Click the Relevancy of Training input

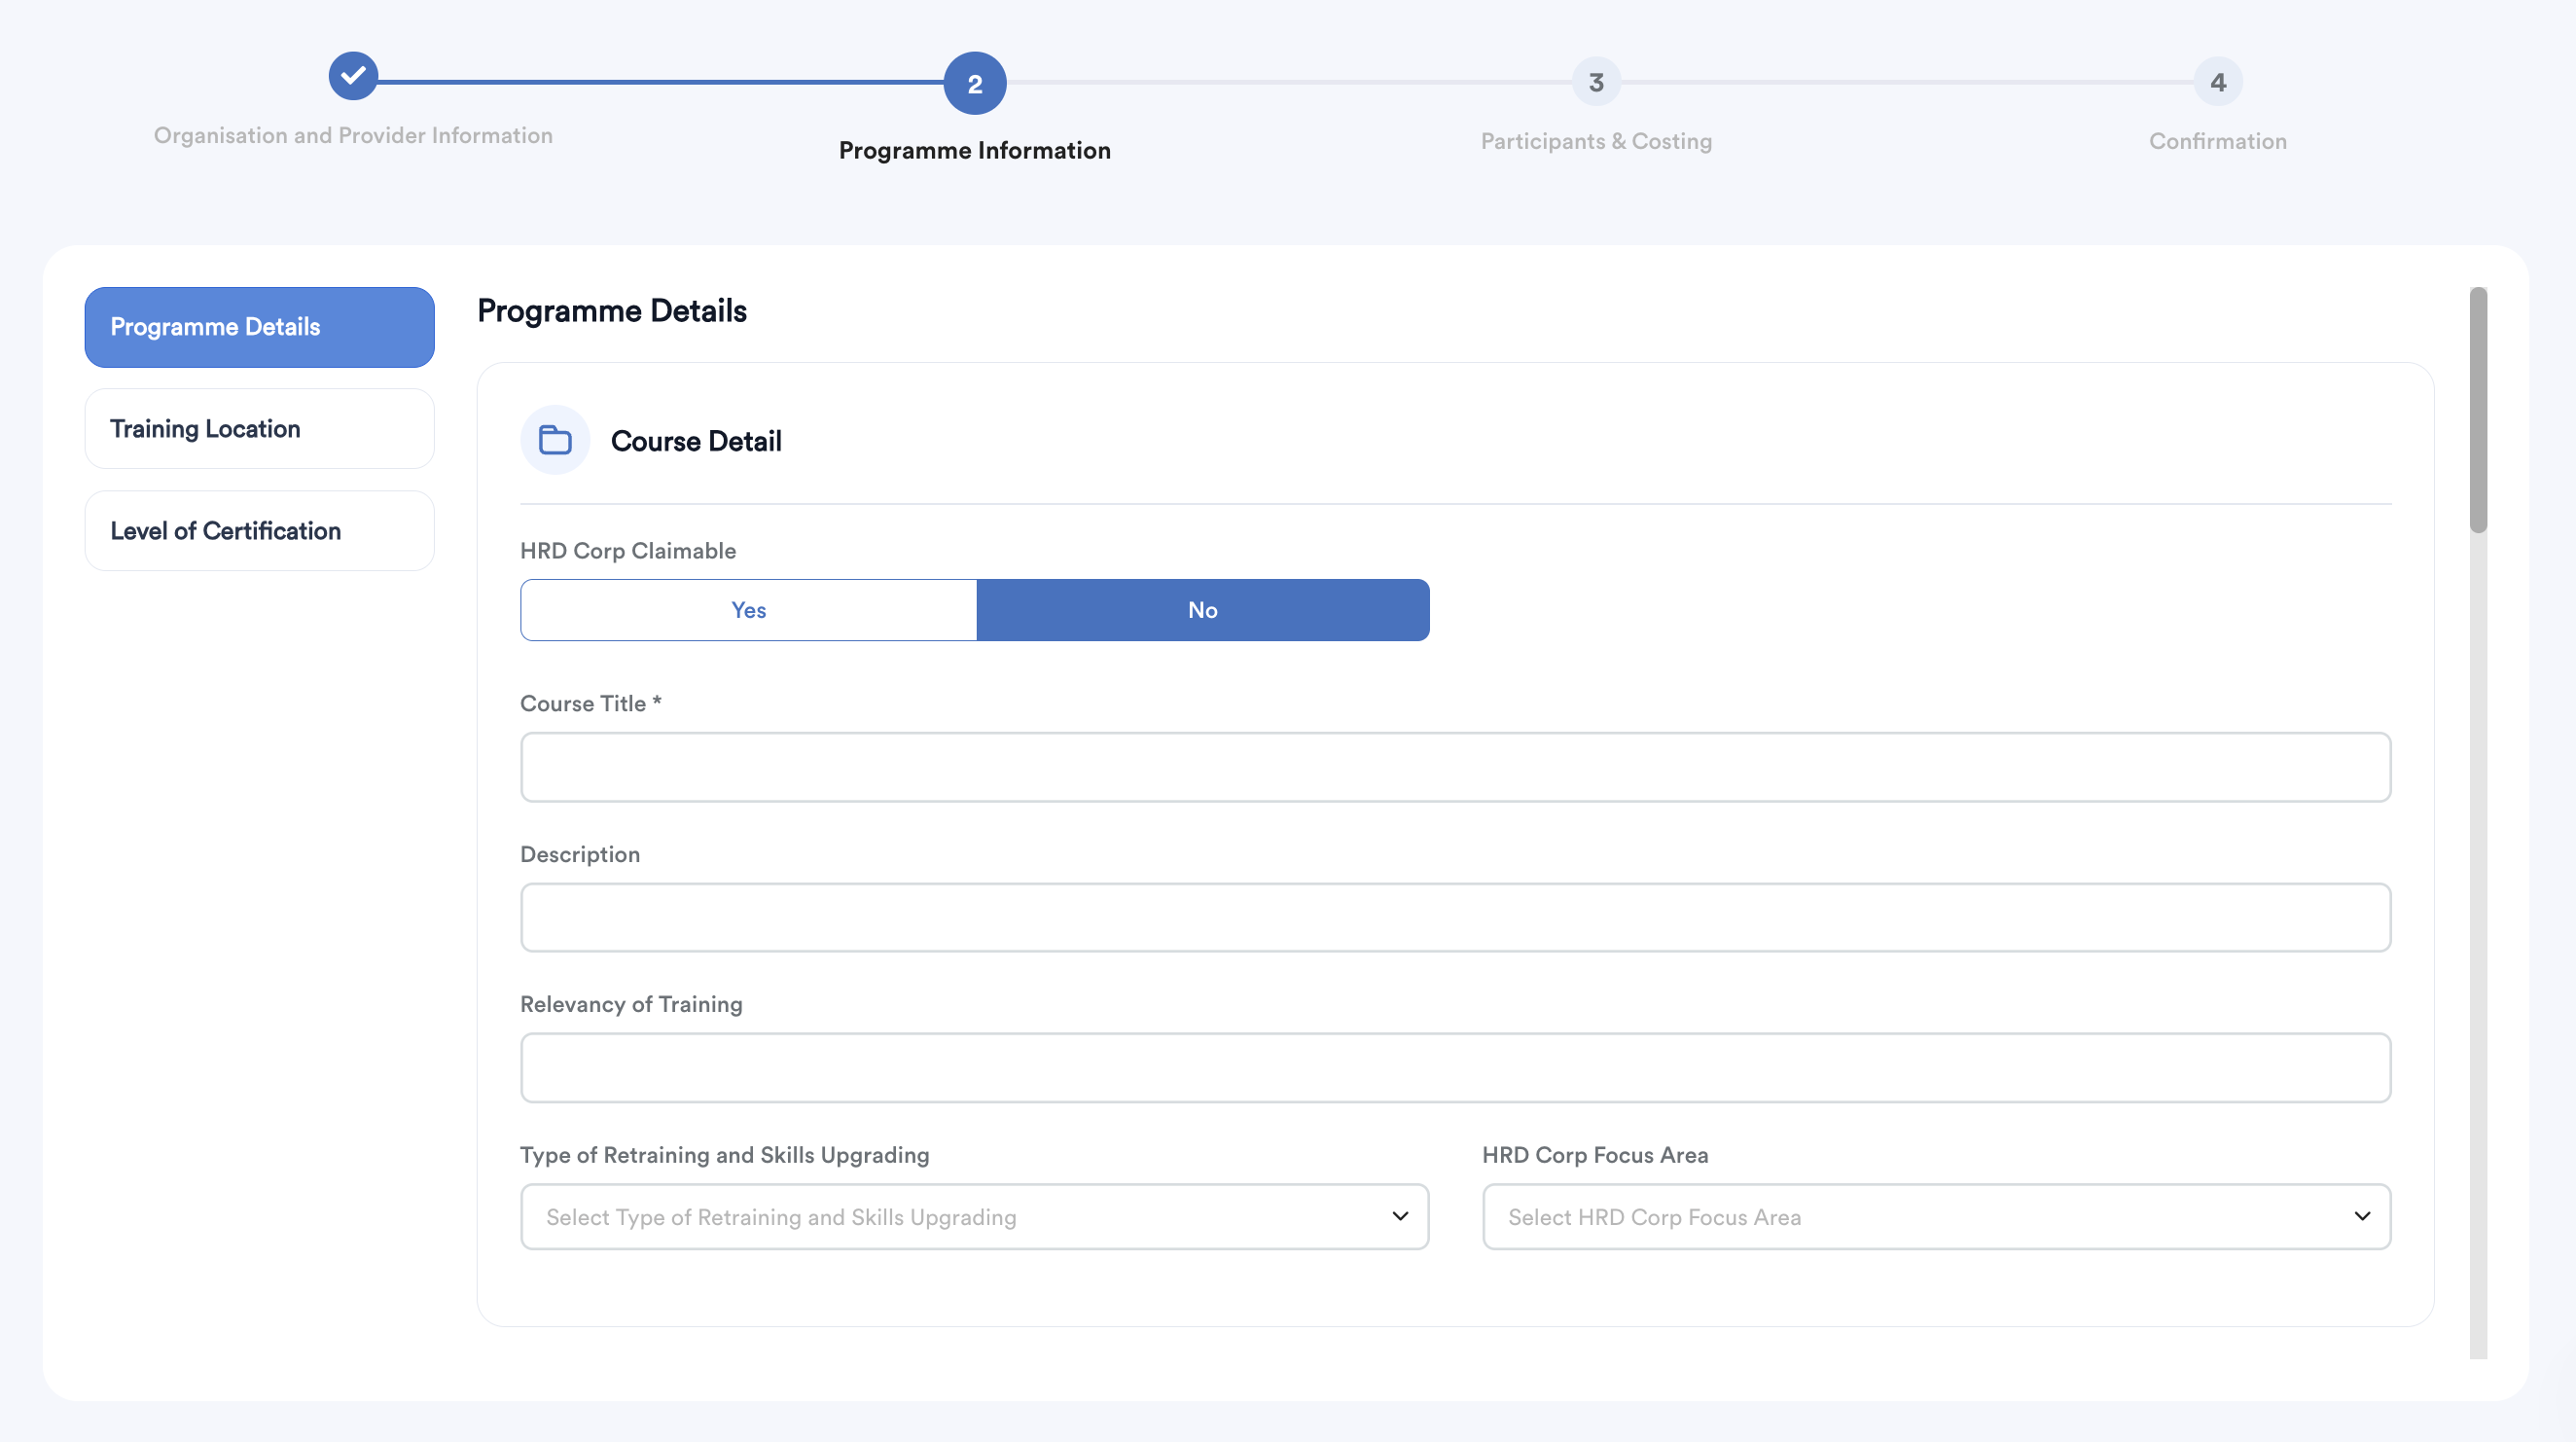click(x=1455, y=1068)
